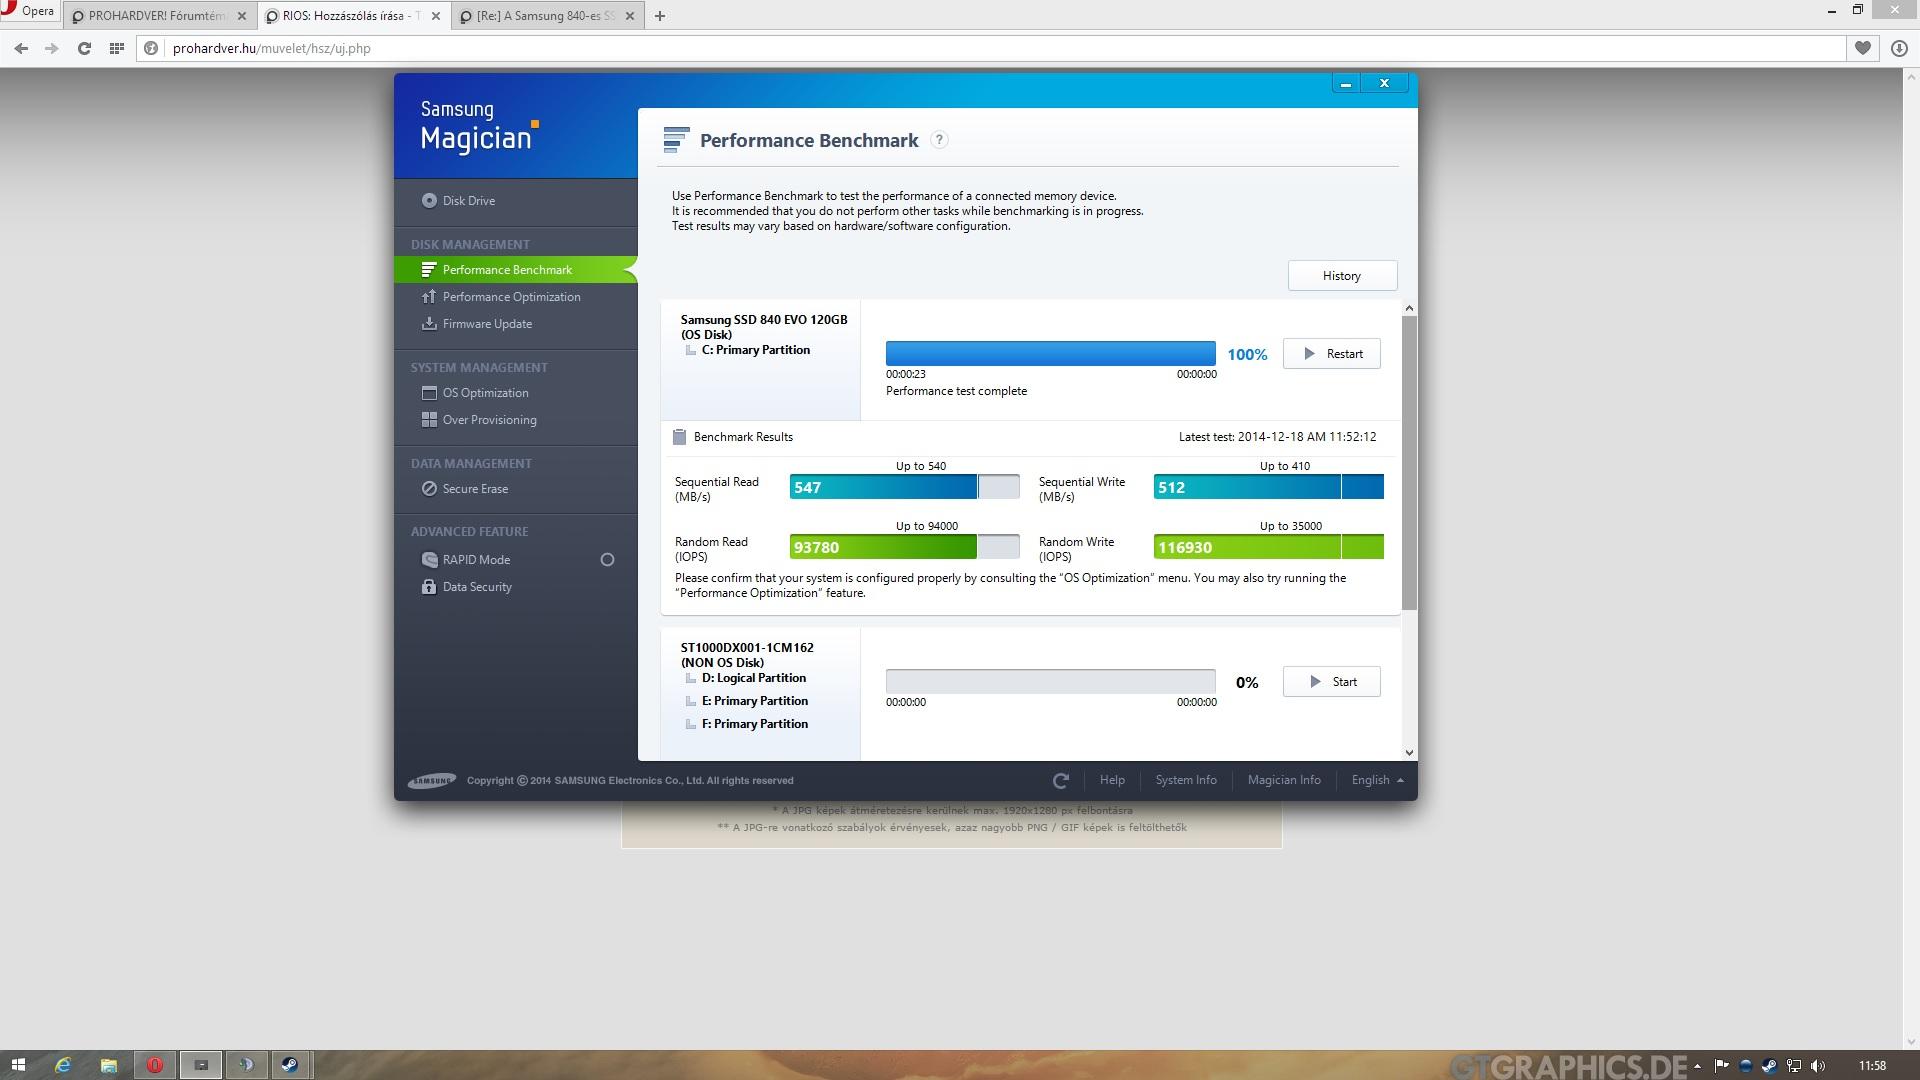This screenshot has width=1920, height=1080.
Task: Expand the English language dropdown
Action: click(x=1377, y=780)
